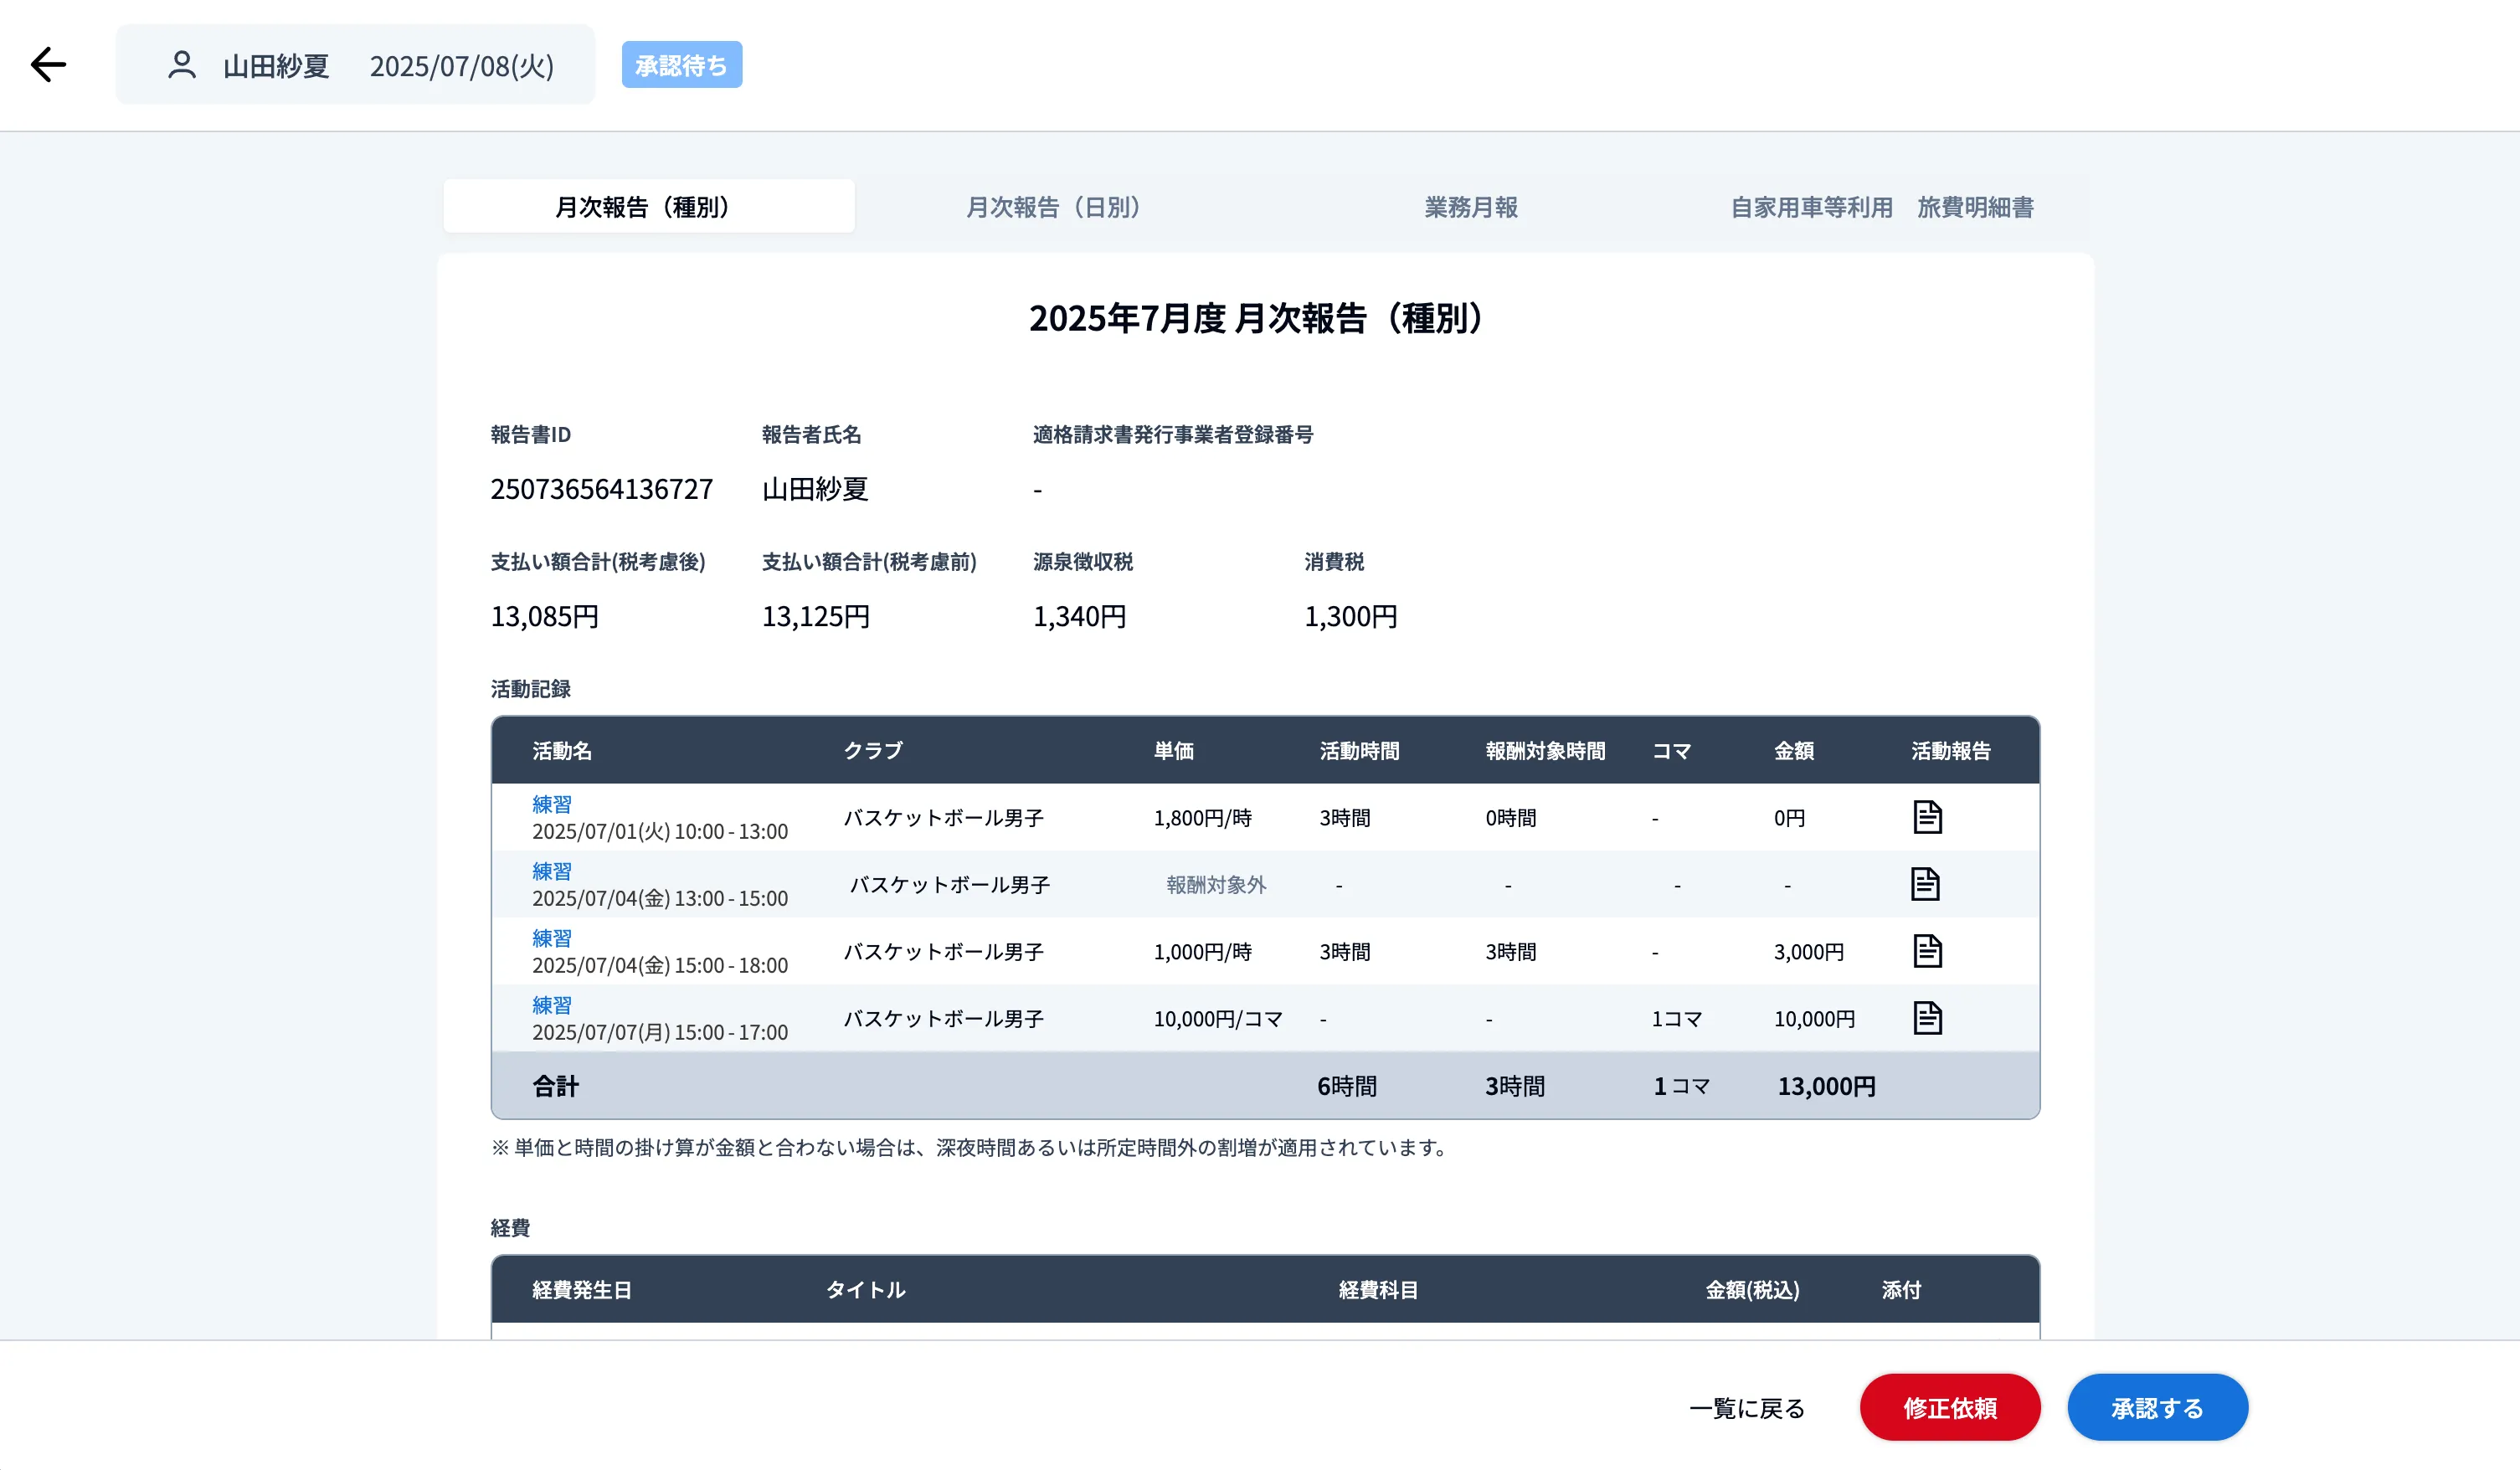Click 練習 link dated 07/04 13:00-15:00
This screenshot has height=1470, width=2520.
pos(551,871)
